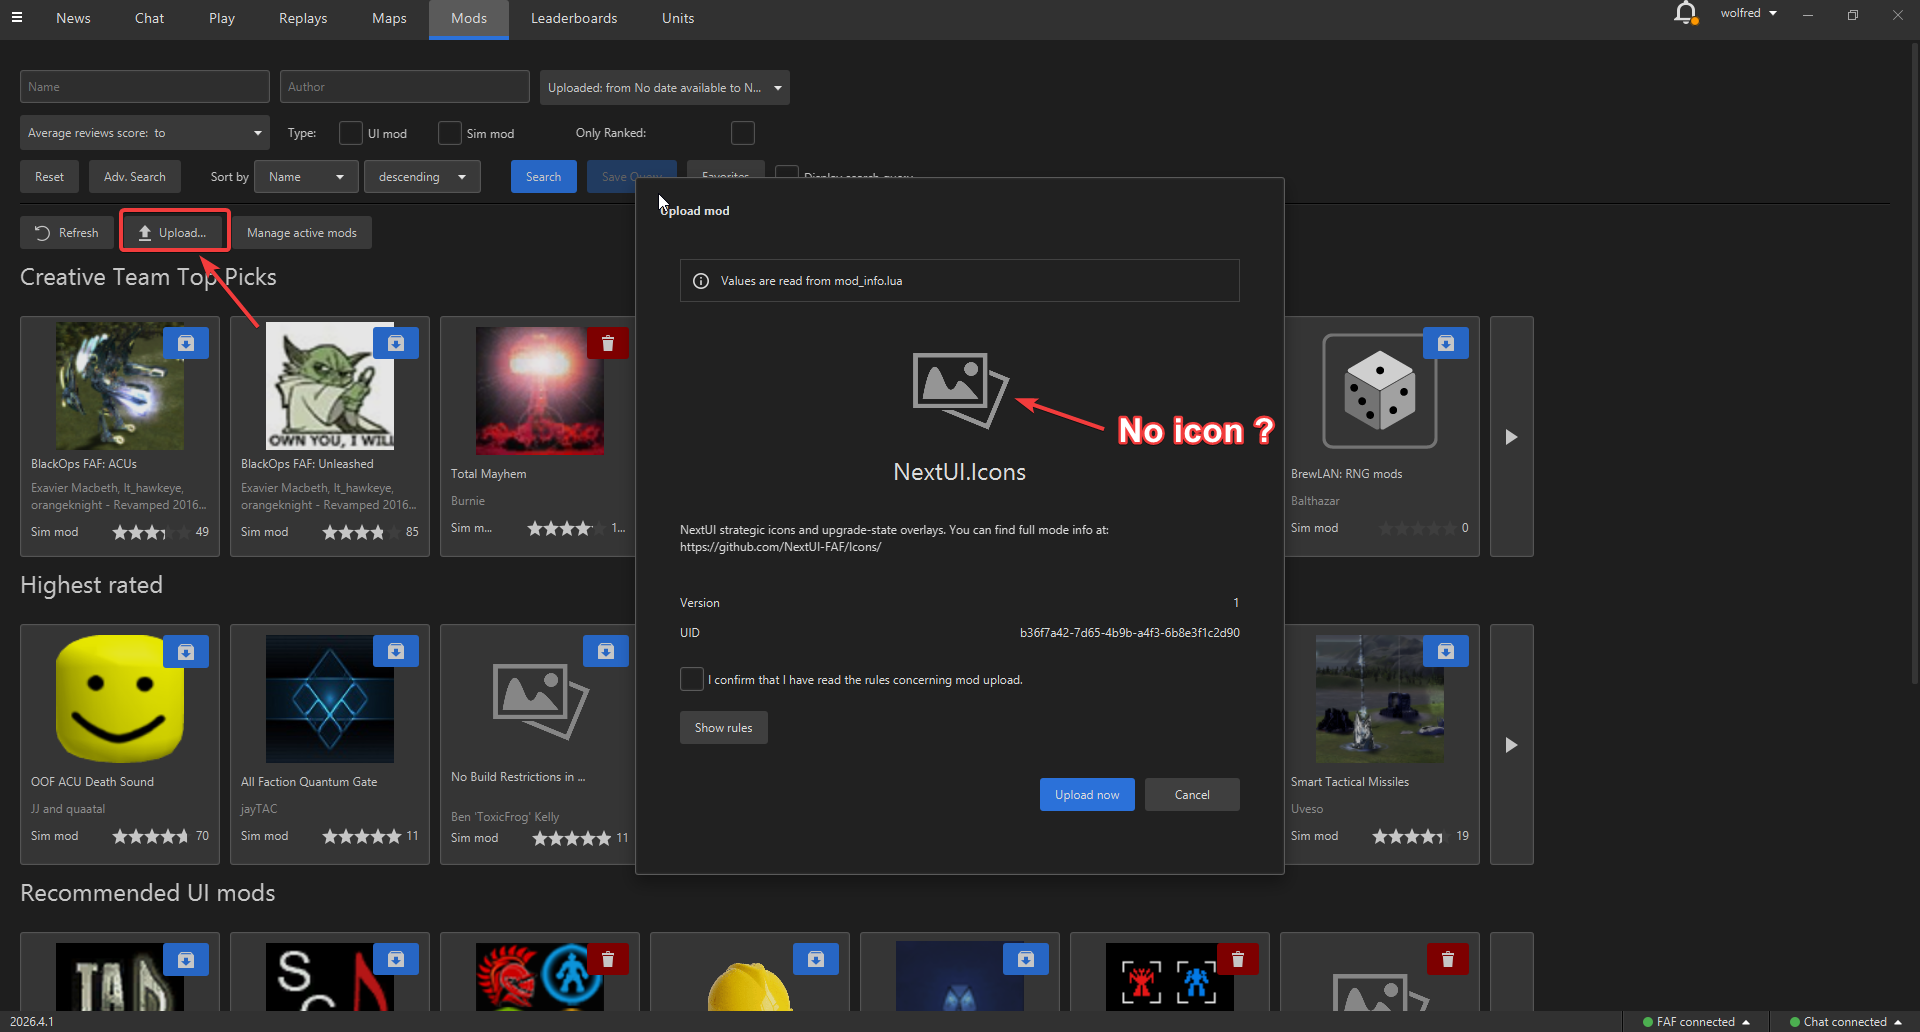Select the mod UID text value

[x=1130, y=633]
